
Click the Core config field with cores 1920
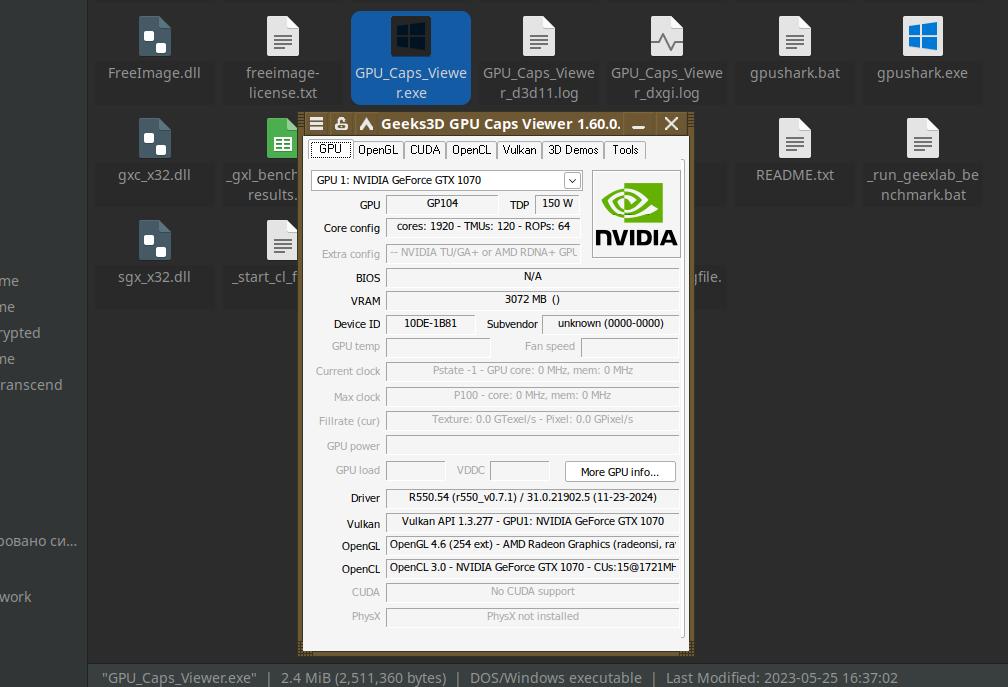click(483, 227)
